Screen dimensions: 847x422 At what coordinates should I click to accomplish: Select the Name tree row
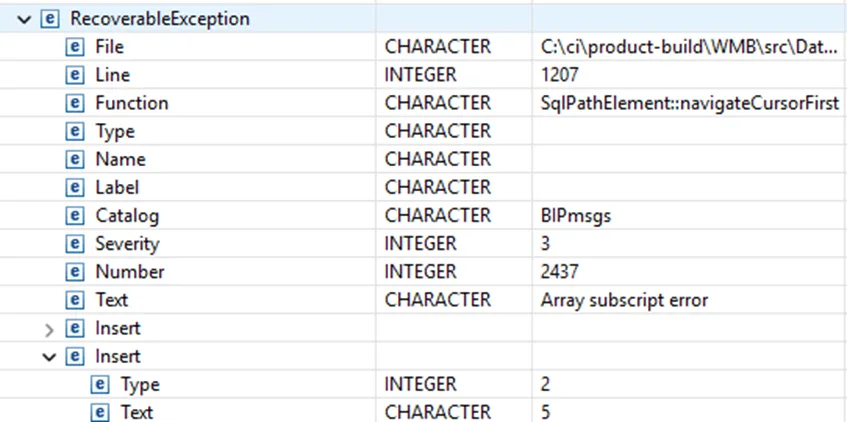tap(424, 159)
